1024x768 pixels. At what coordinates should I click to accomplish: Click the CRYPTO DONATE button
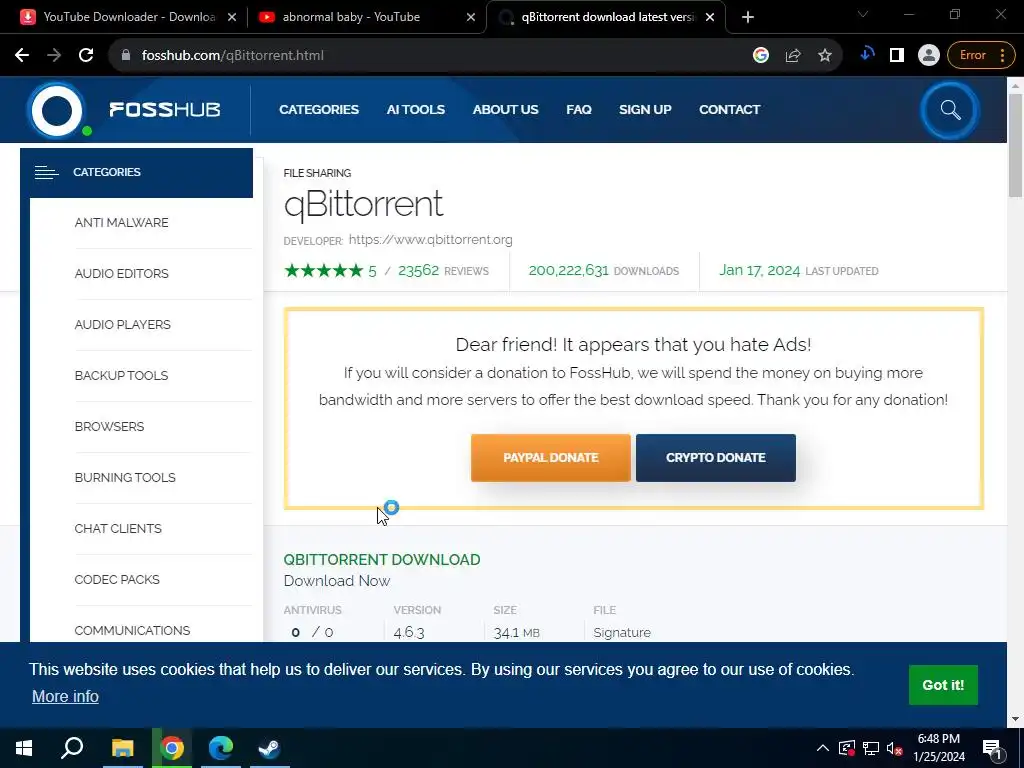[716, 458]
